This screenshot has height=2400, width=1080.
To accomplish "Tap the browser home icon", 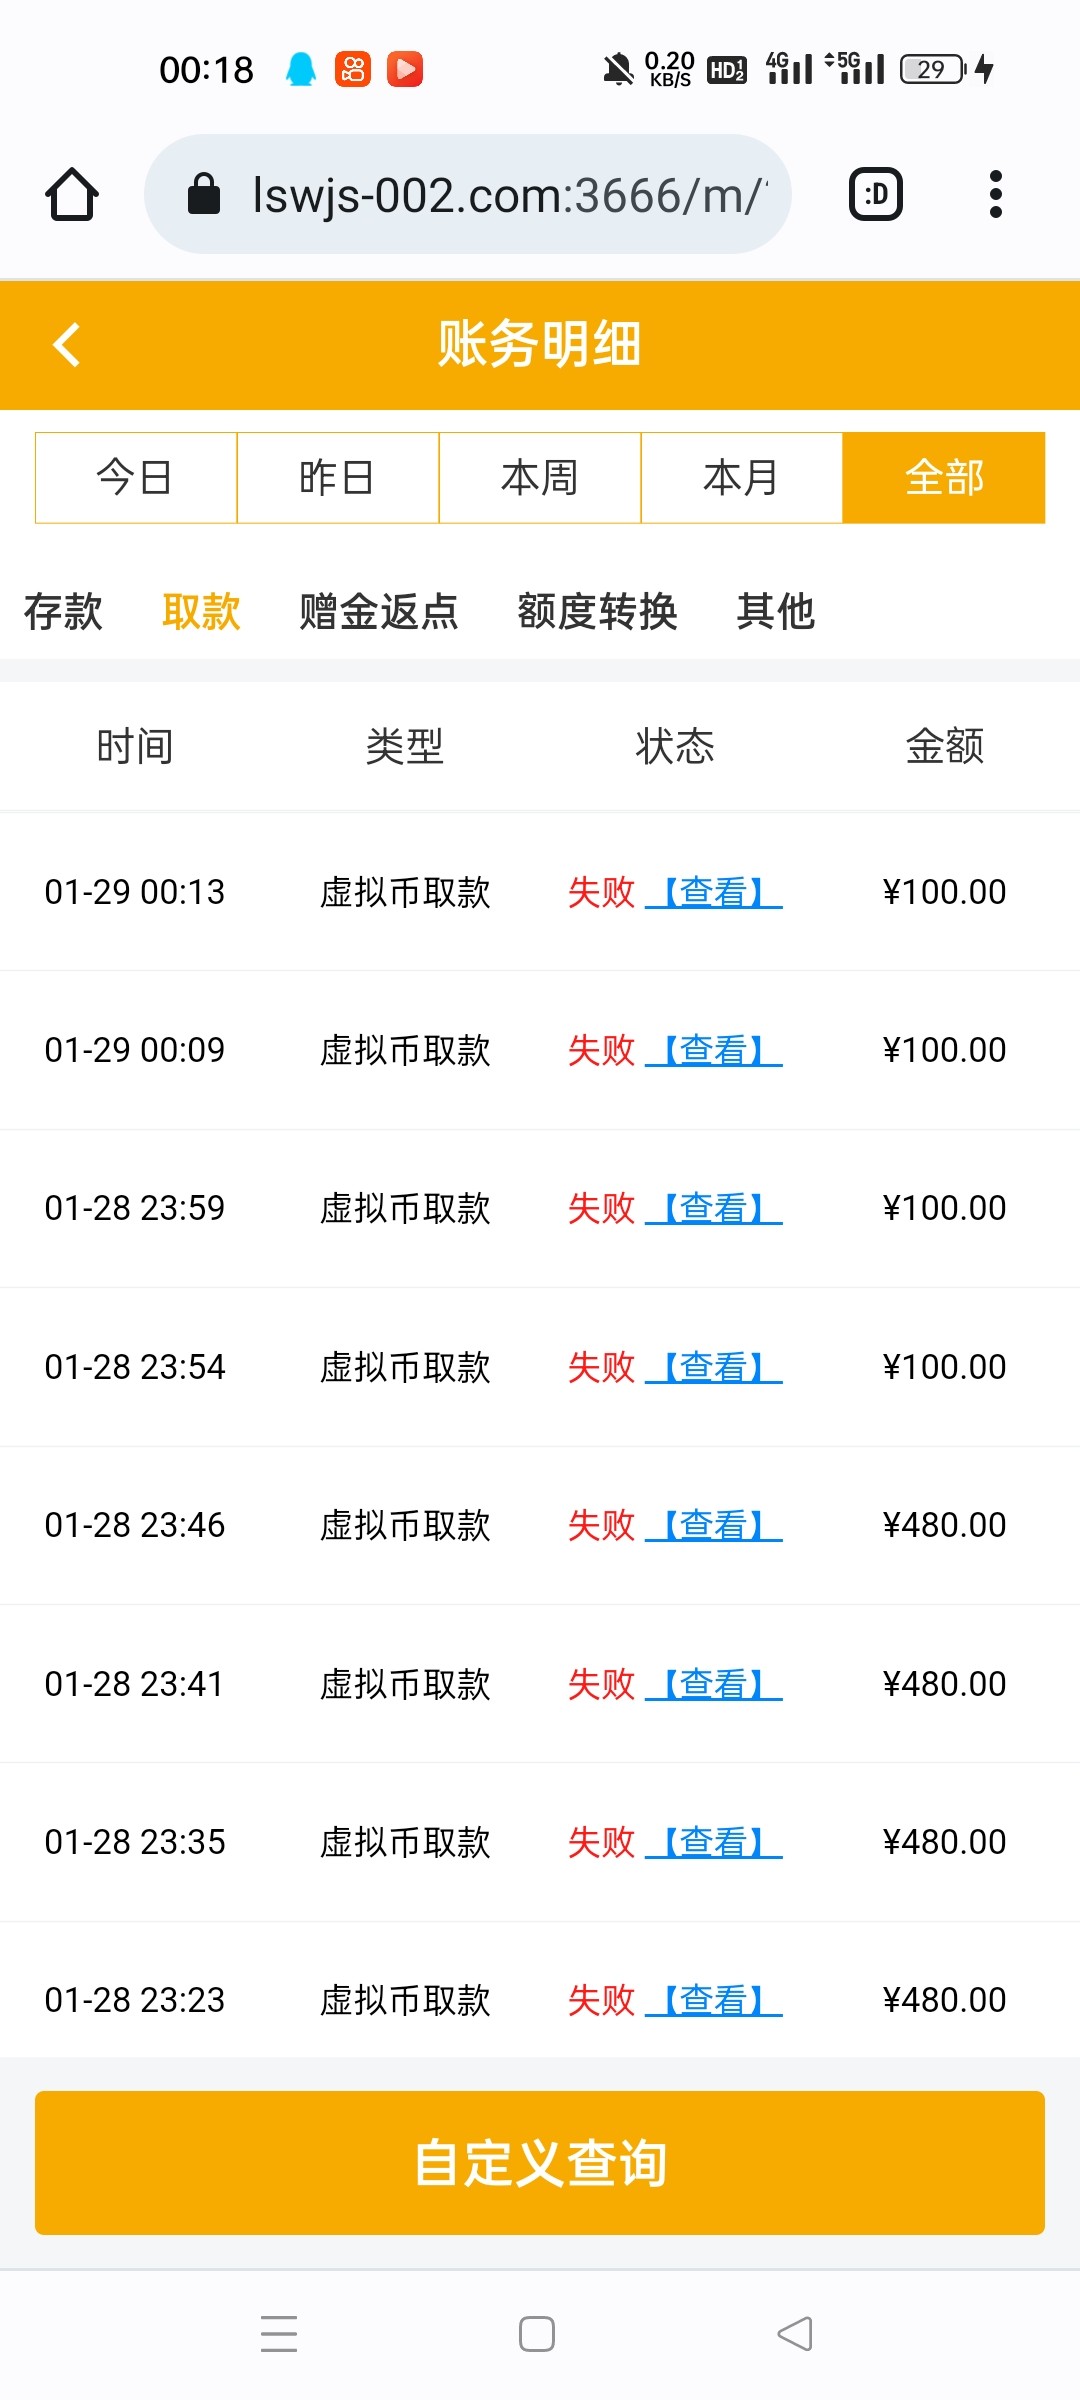I will tap(72, 194).
